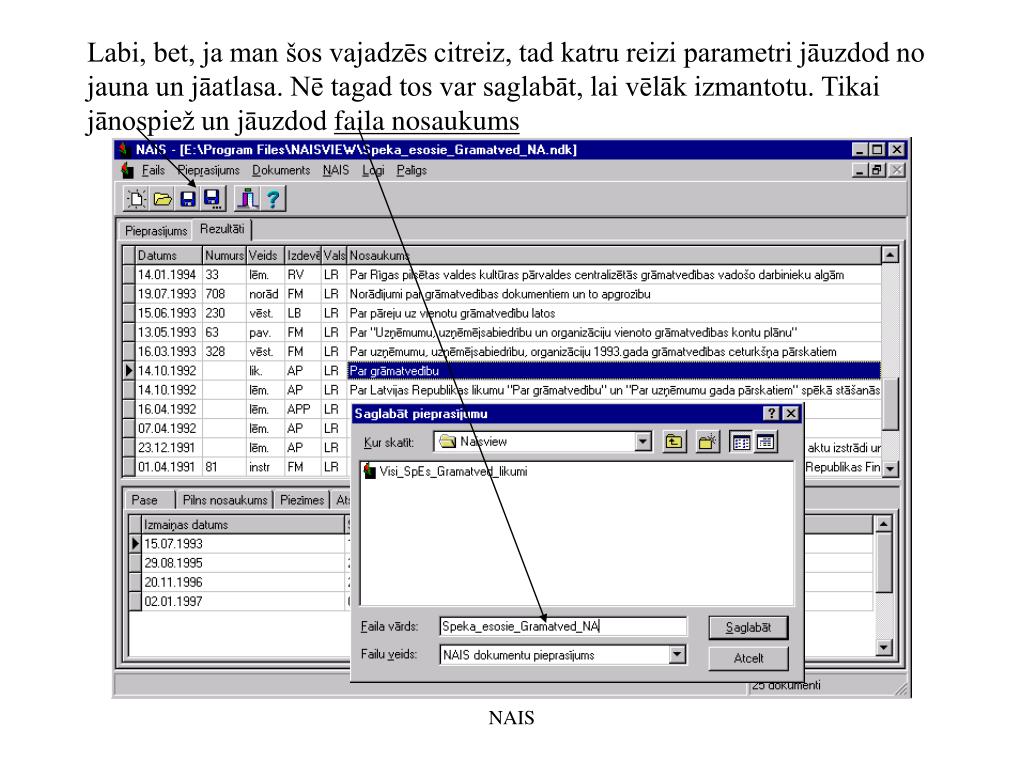Click the Saglabāt button
The width and height of the screenshot is (1024, 768).
click(x=748, y=628)
